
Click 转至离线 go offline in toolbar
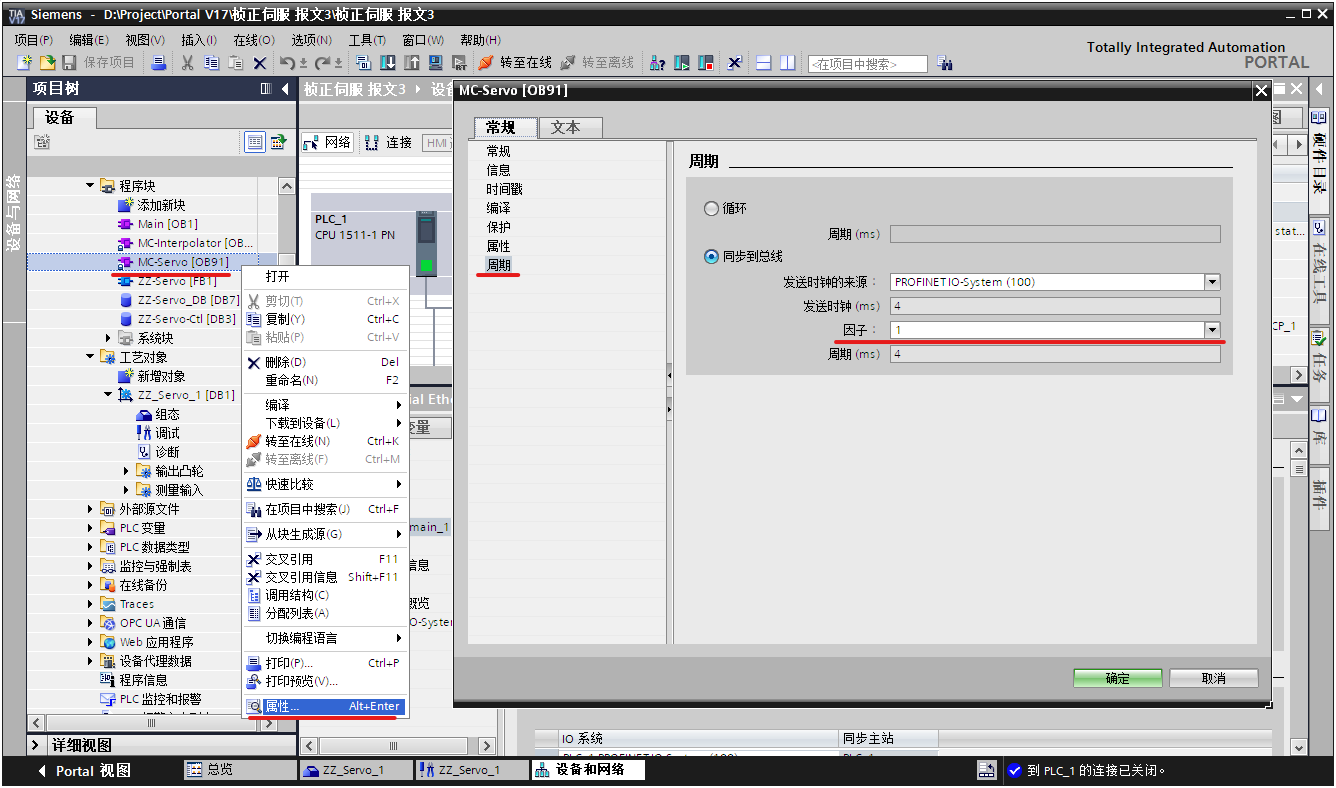tap(597, 62)
